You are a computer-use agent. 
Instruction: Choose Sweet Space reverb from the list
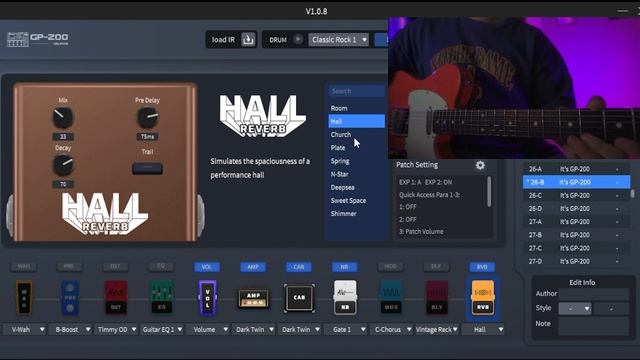[x=356, y=200]
